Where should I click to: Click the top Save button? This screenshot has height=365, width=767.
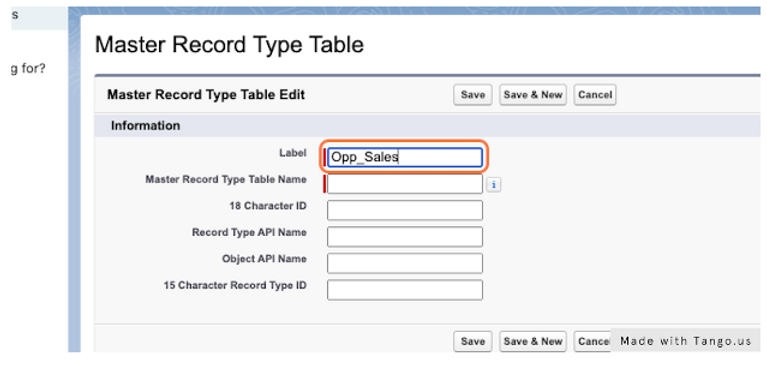(473, 95)
